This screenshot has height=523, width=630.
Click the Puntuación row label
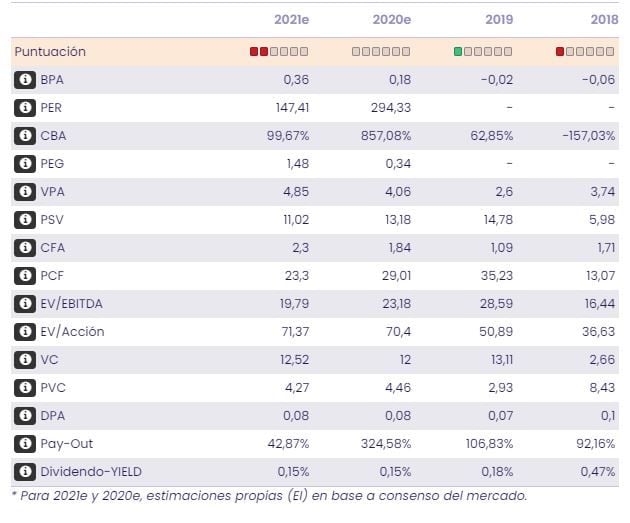50,51
